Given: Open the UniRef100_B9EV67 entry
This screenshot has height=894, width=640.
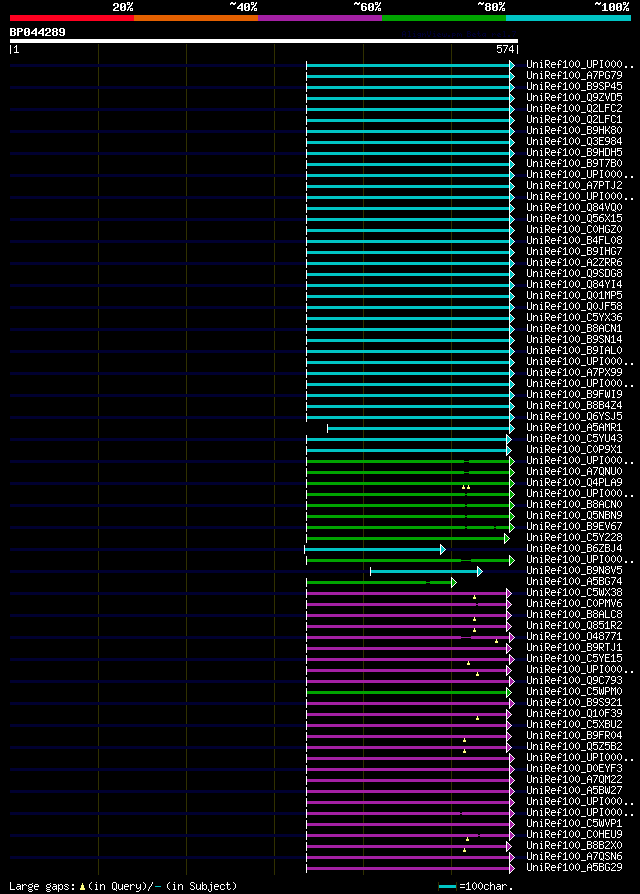Looking at the screenshot, I should (x=574, y=527).
